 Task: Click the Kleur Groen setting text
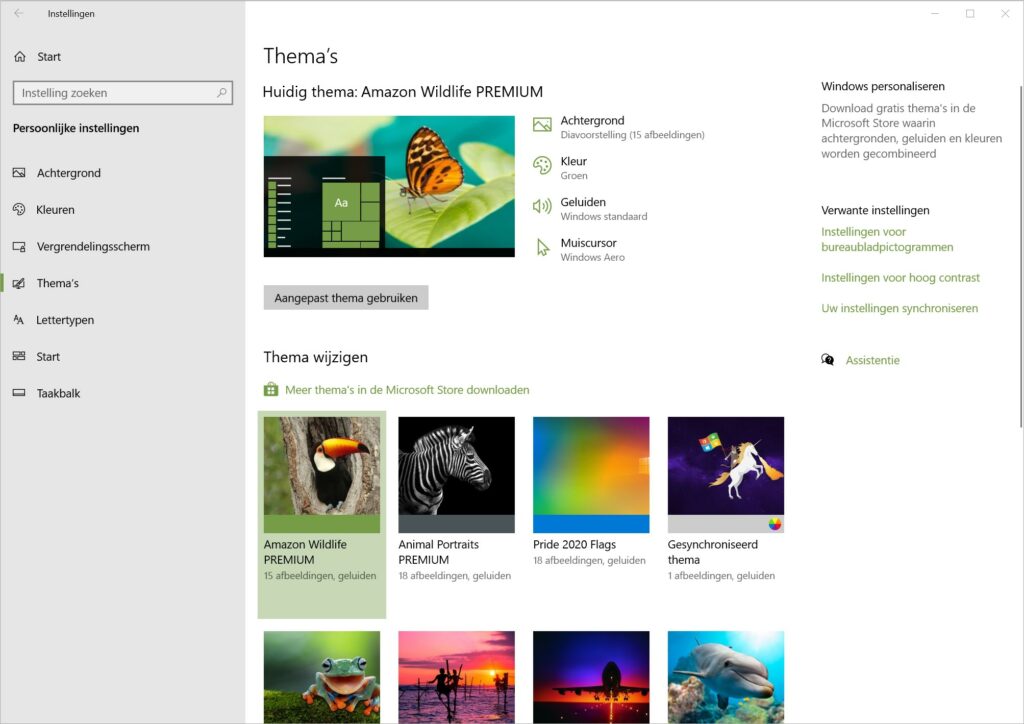tap(573, 168)
